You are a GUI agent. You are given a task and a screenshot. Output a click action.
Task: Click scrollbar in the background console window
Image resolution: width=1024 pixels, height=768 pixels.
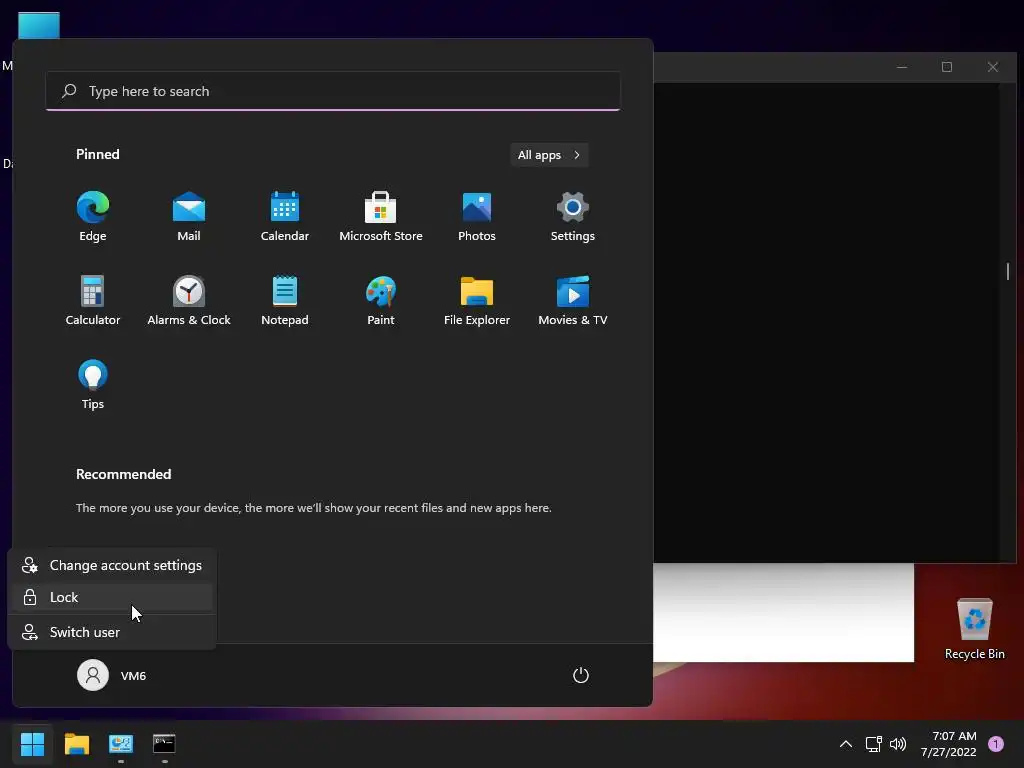point(1008,271)
